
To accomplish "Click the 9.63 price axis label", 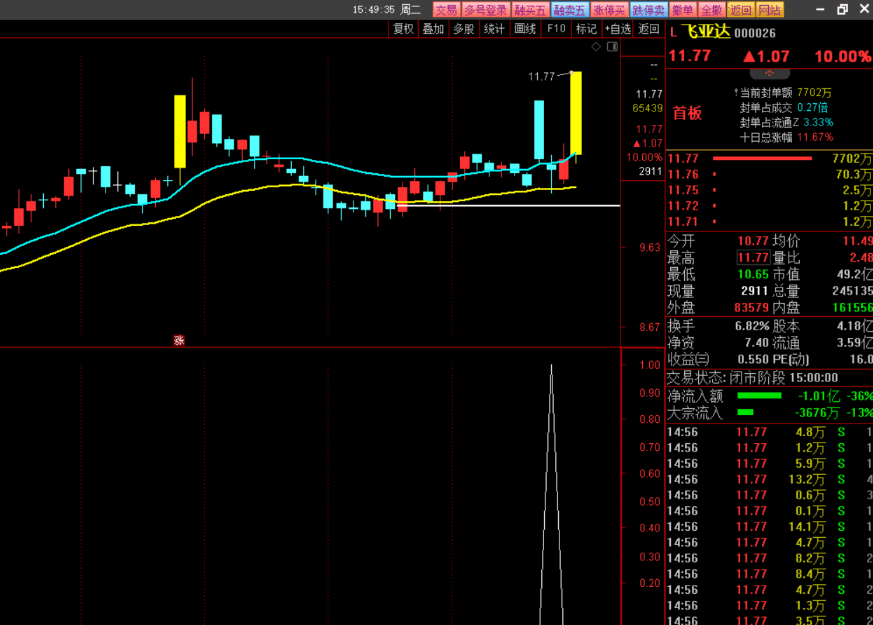I will pos(650,247).
